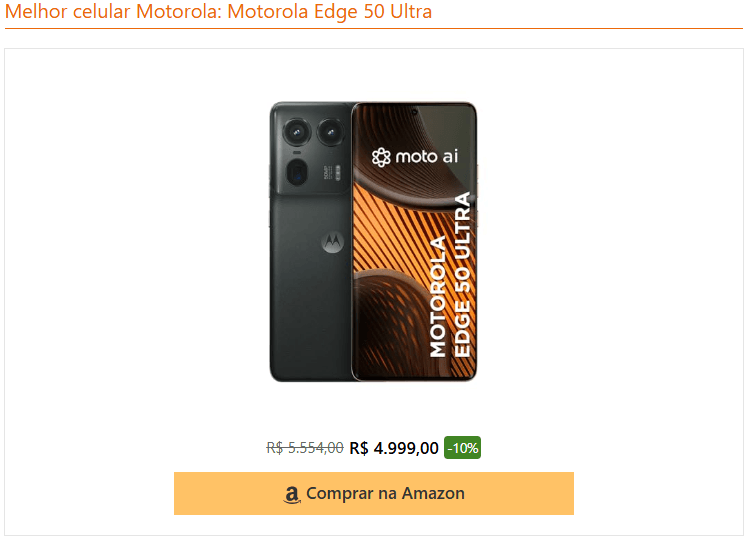Open the Motorola Edge 50 Ultra heading link
The width and height of the screenshot is (747, 536).
(x=218, y=11)
